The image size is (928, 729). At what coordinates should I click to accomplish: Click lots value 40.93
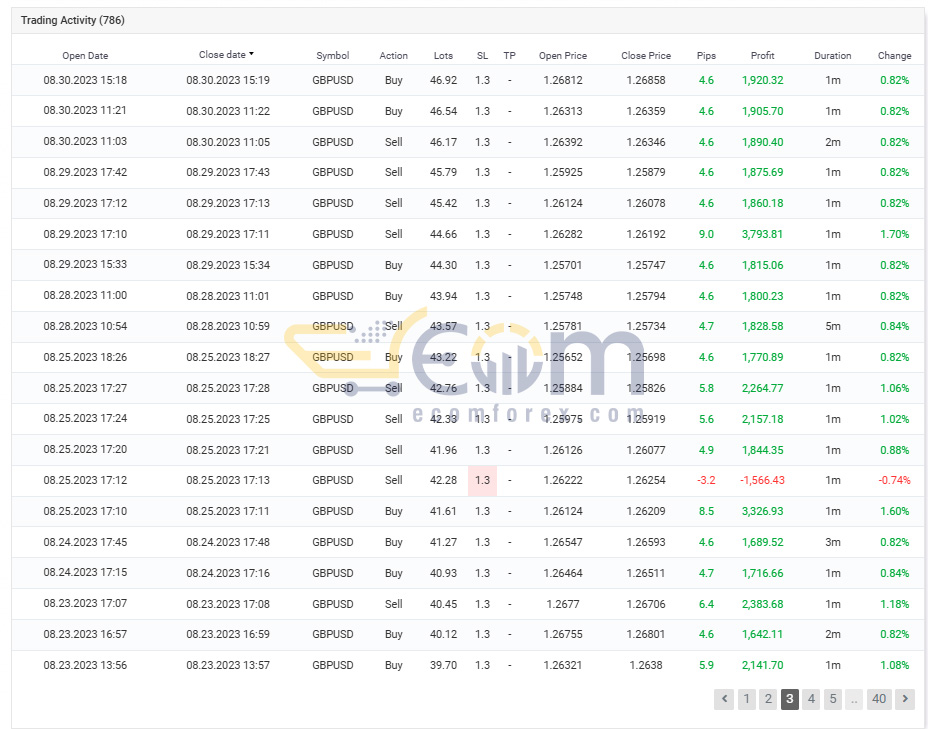(443, 573)
